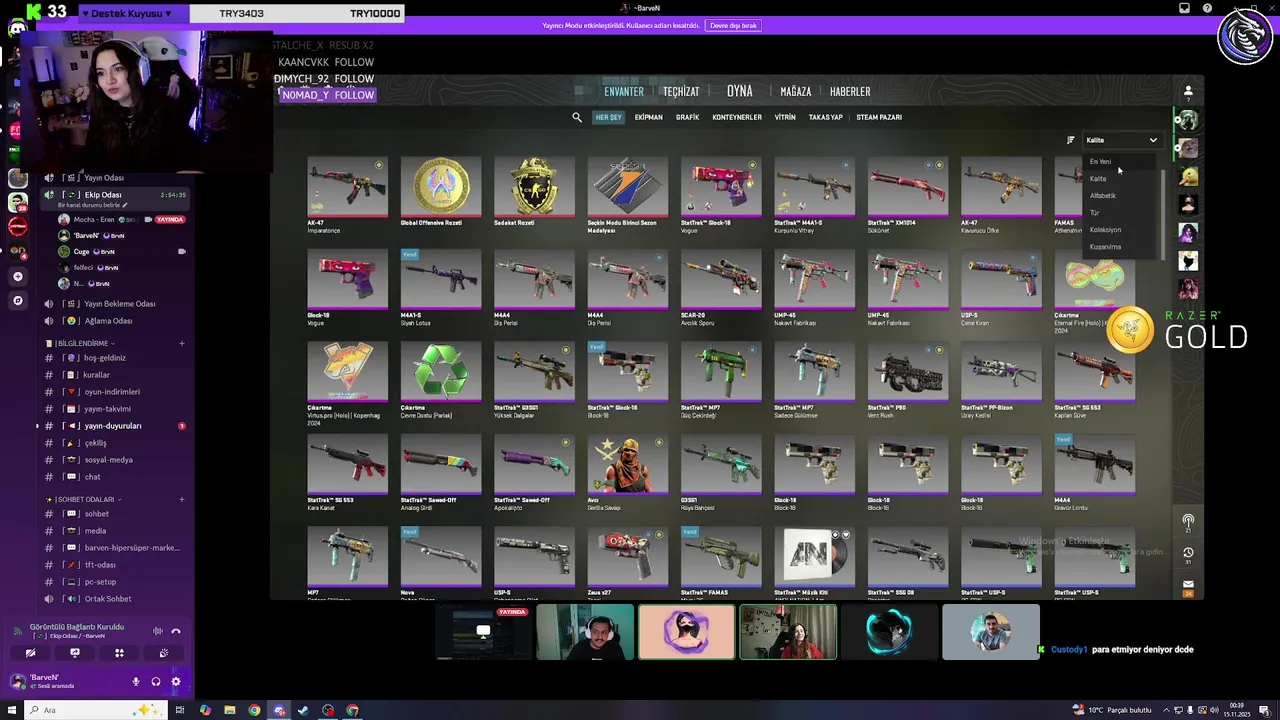Screen dimensions: 1280x720
Task: Open the ENVANTER main tab
Action: (624, 91)
